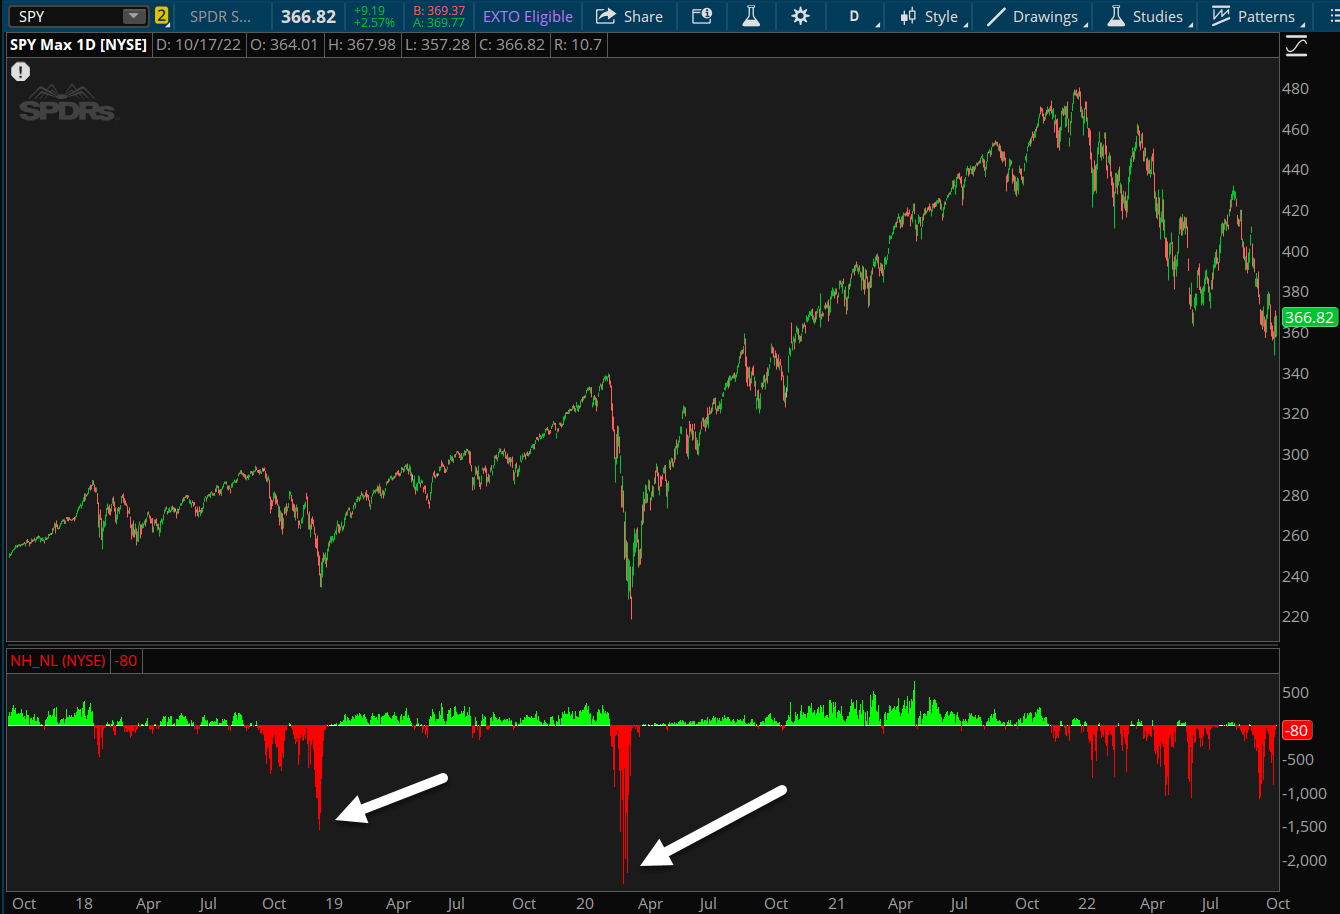The image size is (1340, 914).
Task: Click the SPDR S... company name label
Action: coord(221,16)
